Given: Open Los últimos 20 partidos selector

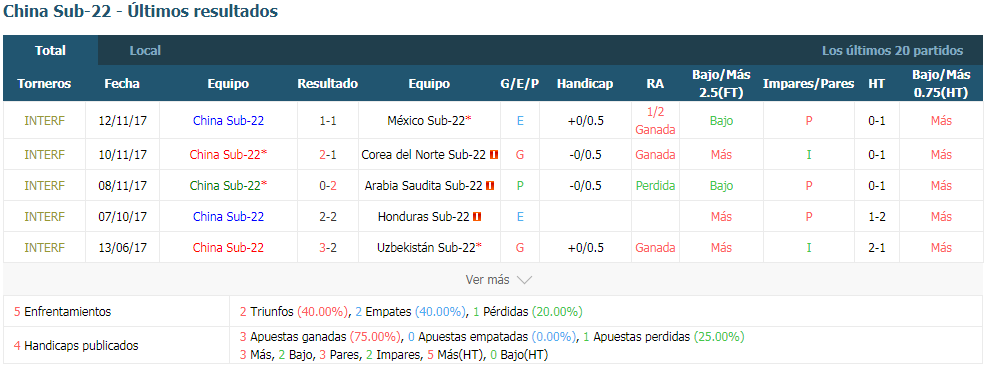Looking at the screenshot, I should point(893,50).
